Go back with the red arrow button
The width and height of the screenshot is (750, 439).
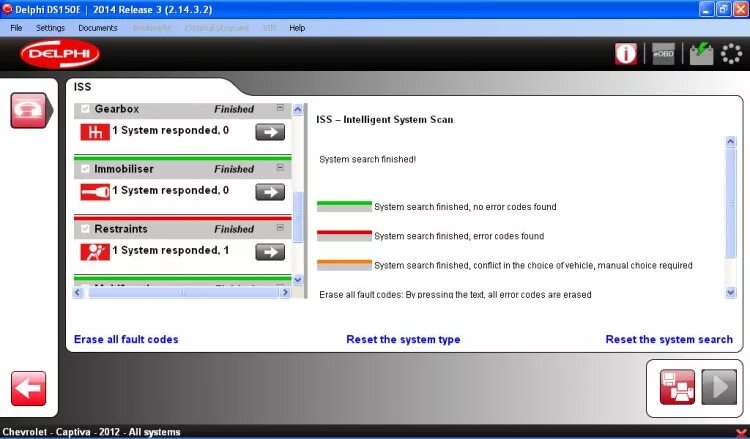(29, 388)
